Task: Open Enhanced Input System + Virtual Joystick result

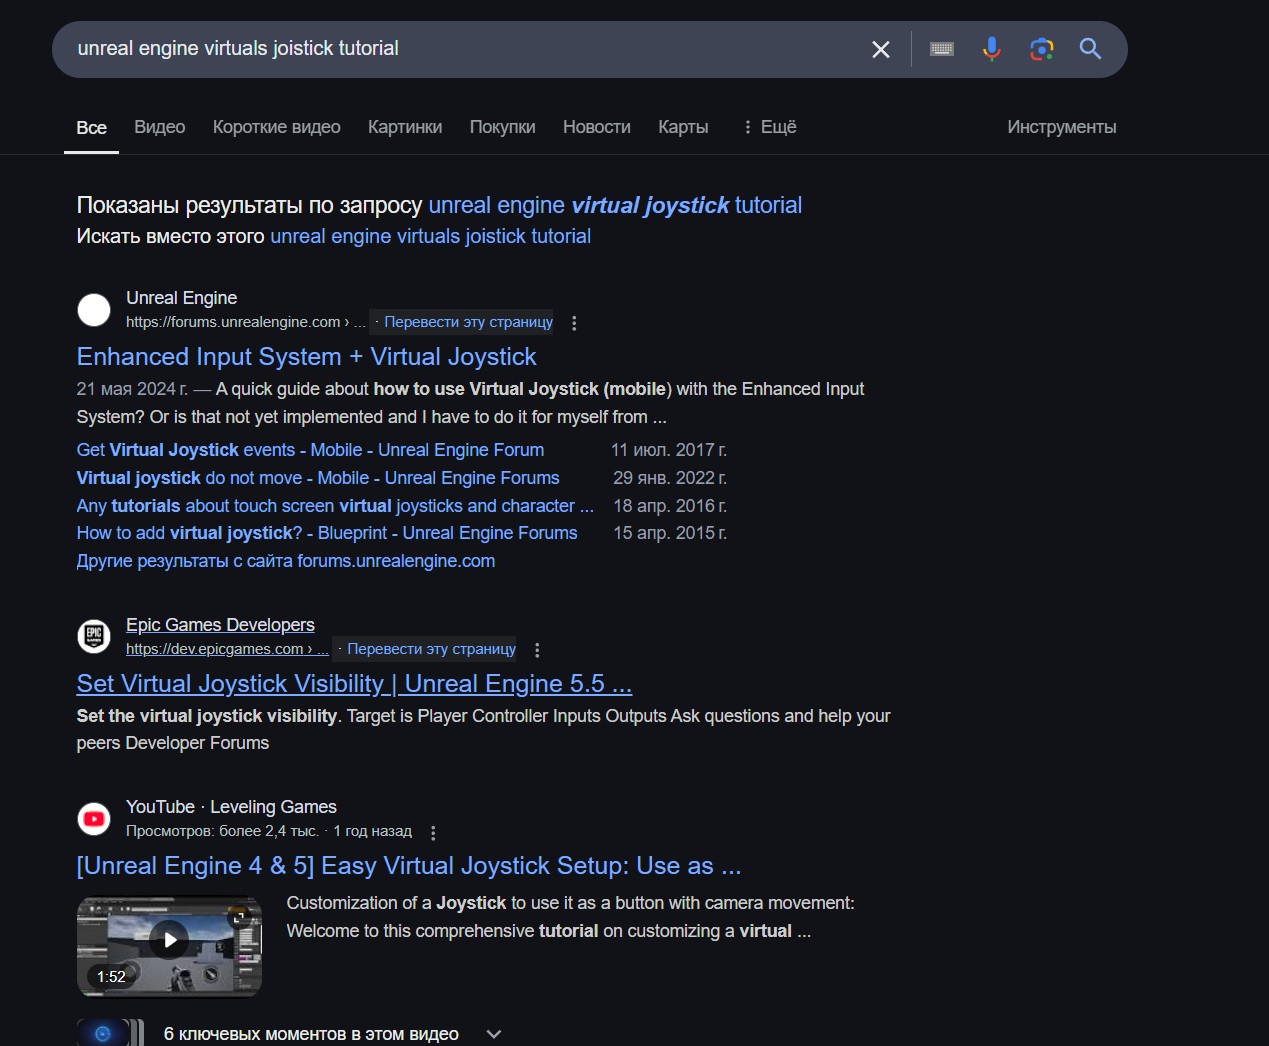Action: tap(306, 357)
